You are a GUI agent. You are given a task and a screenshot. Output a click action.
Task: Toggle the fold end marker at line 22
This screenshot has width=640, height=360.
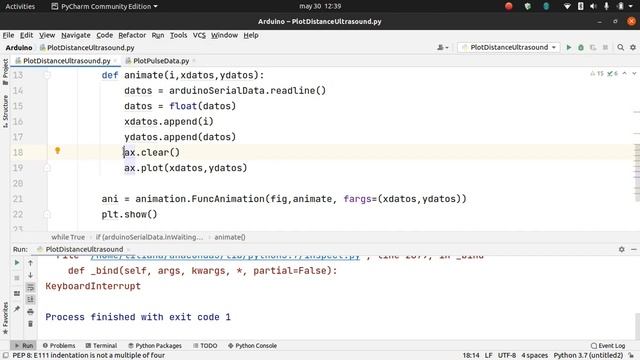click(x=47, y=214)
